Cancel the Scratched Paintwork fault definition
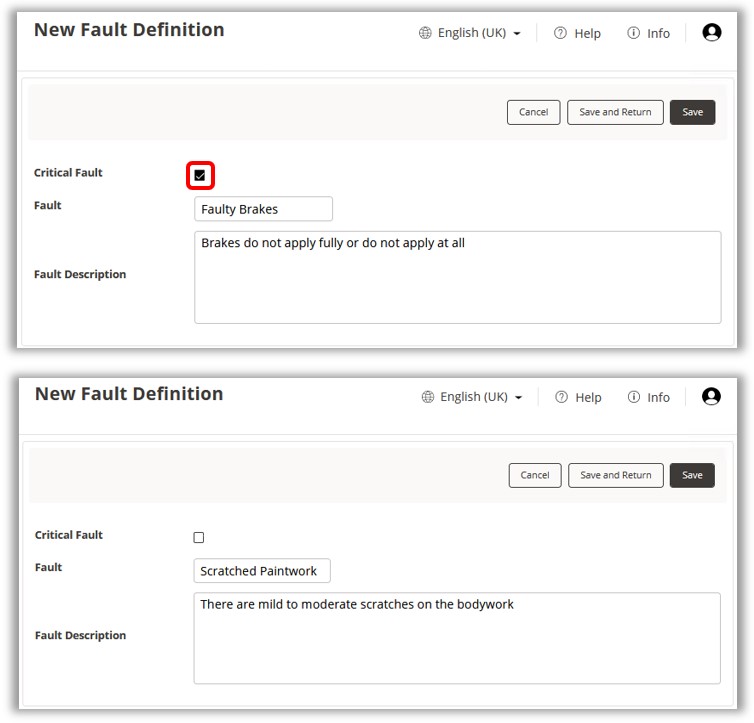754x723 pixels. click(x=535, y=475)
